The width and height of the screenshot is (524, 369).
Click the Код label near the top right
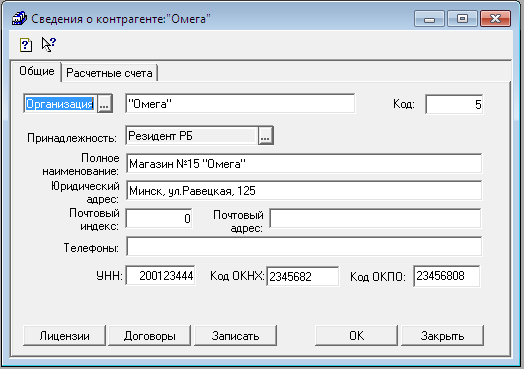tap(404, 104)
